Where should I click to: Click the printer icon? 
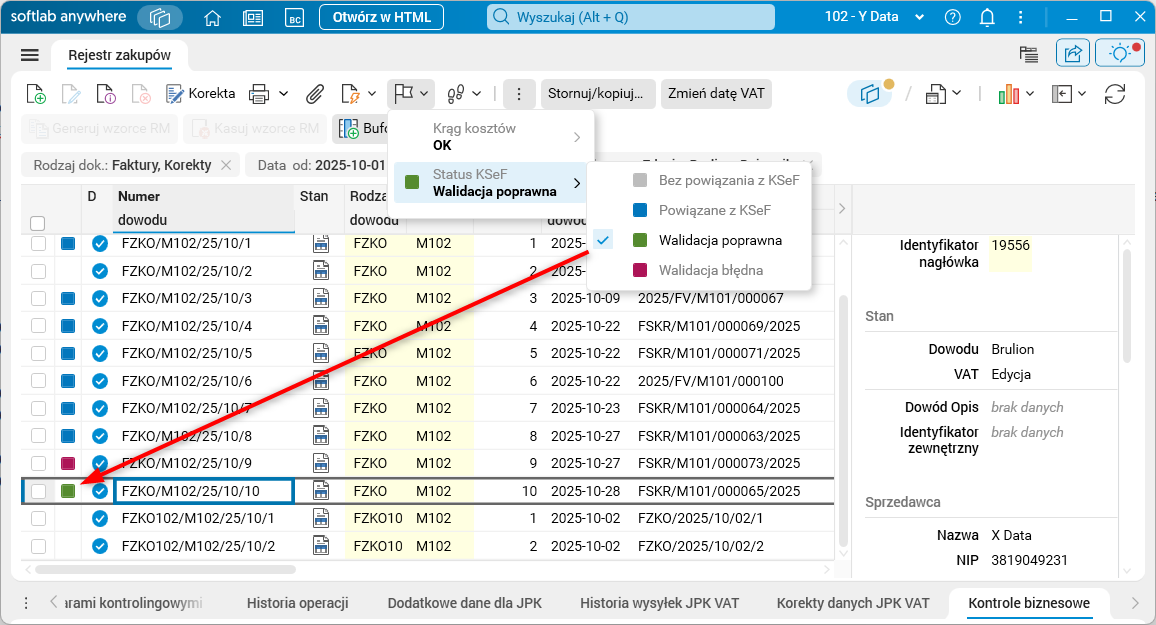point(260,94)
